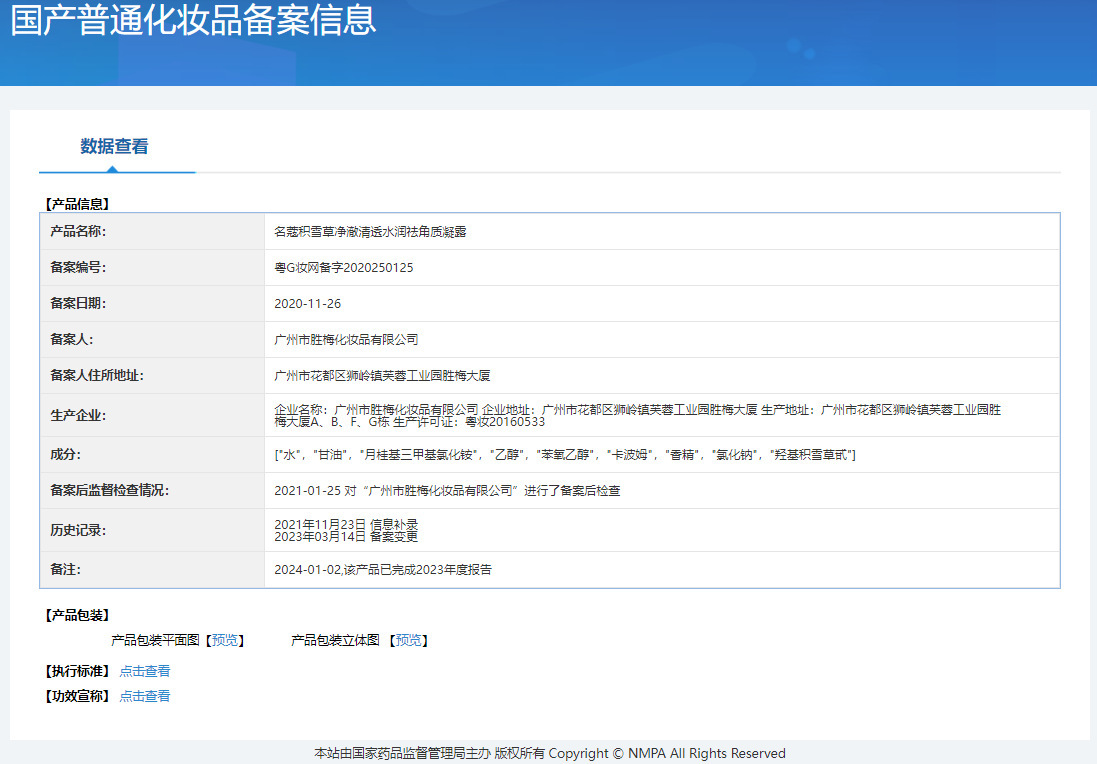1097x764 pixels.
Task: Open 点击查看 link next to 功效宣称
Action: (145, 696)
